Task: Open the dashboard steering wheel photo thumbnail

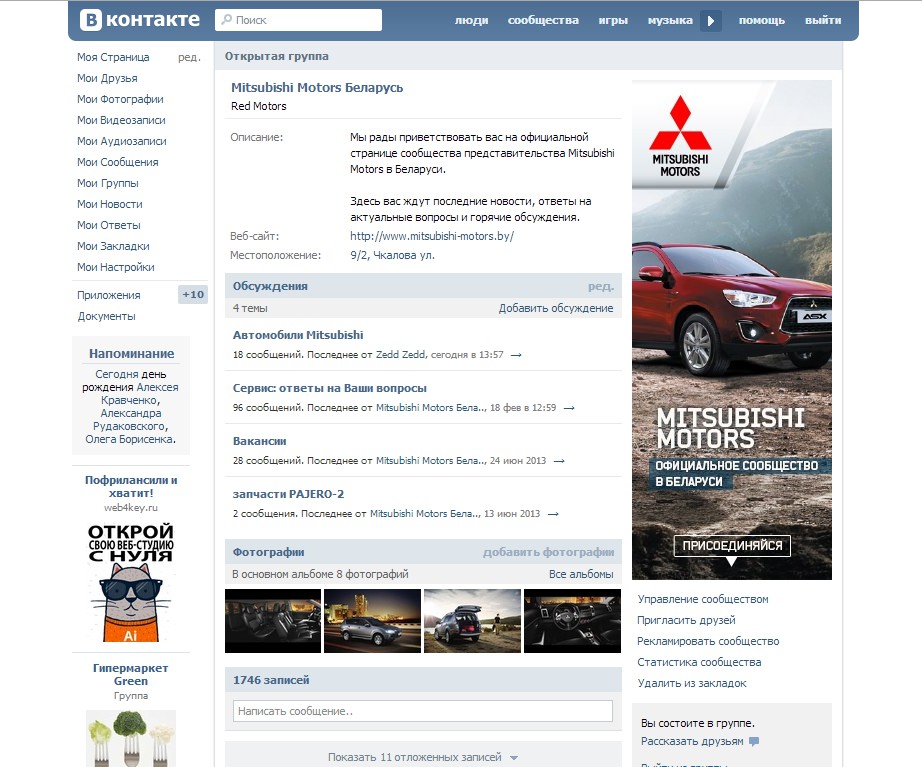Action: pyautogui.click(x=572, y=621)
